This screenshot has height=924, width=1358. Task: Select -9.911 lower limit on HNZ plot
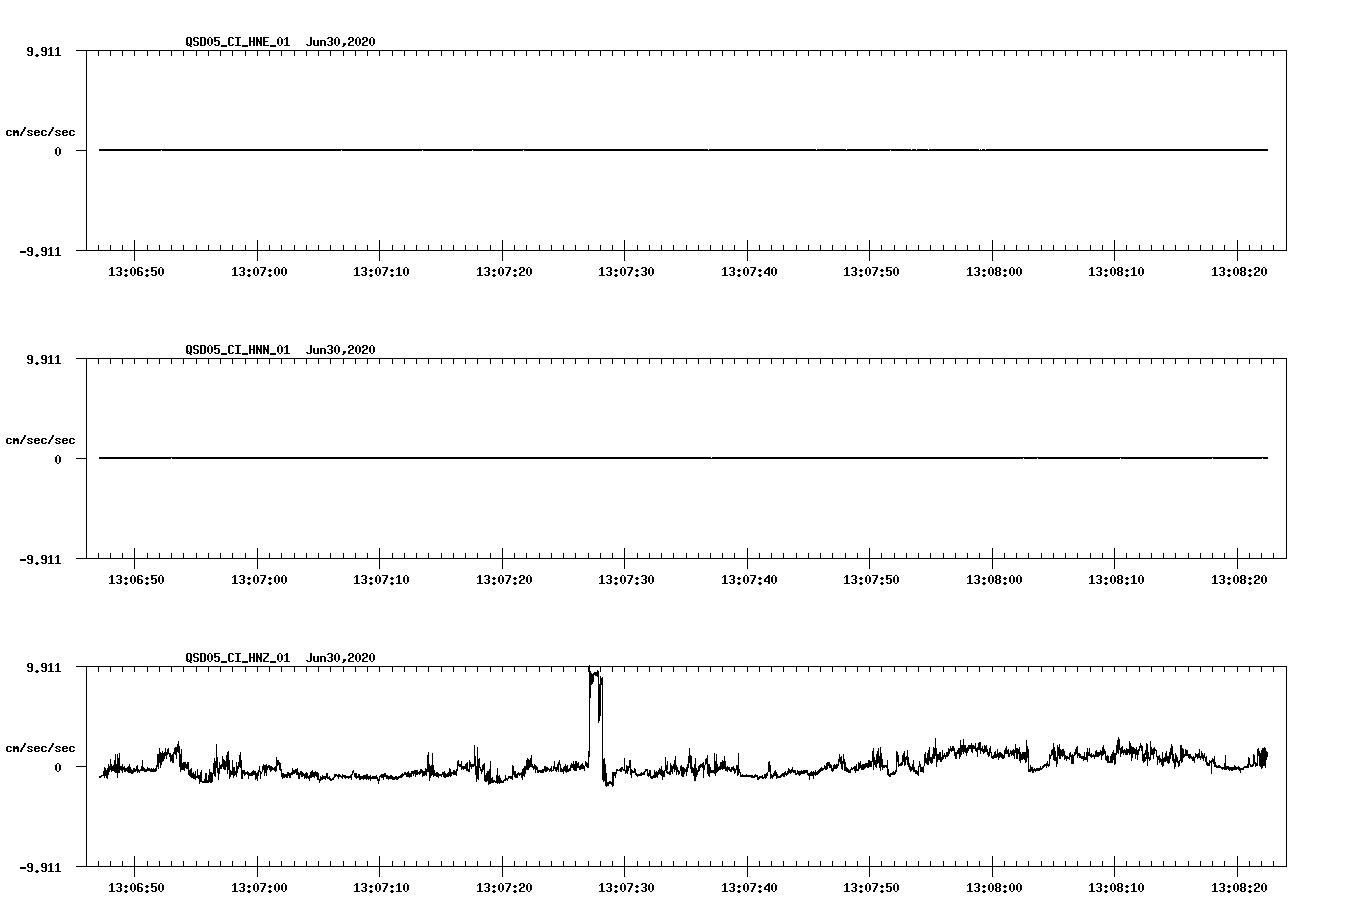pos(41,868)
